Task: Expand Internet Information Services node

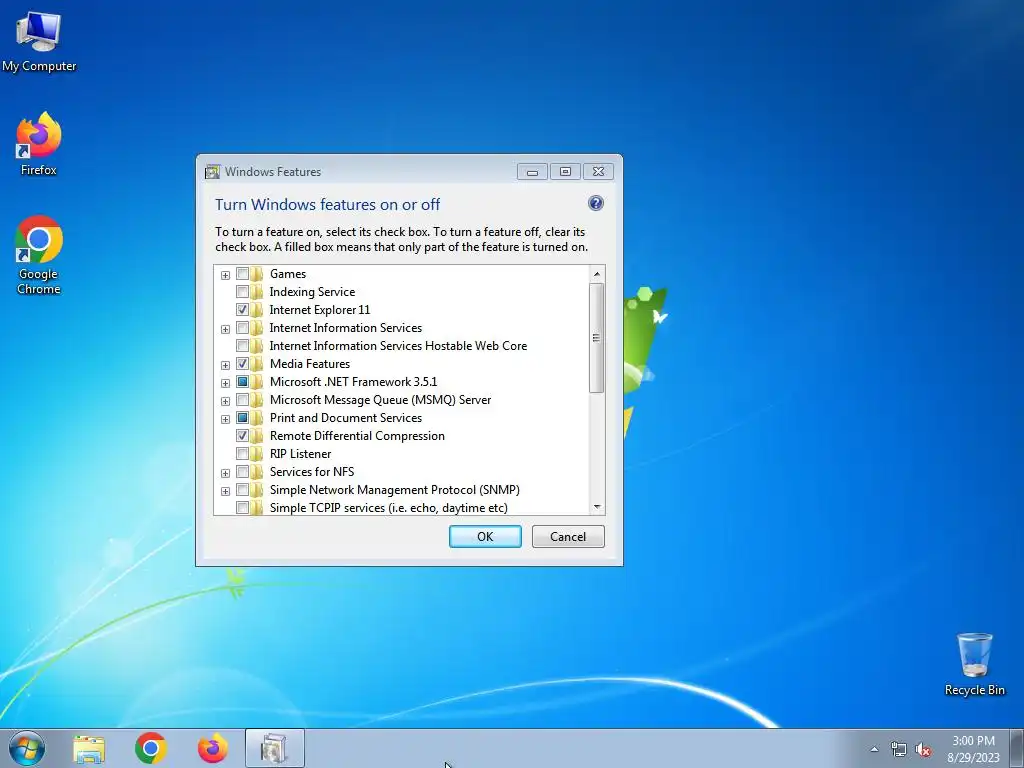Action: [x=225, y=329]
